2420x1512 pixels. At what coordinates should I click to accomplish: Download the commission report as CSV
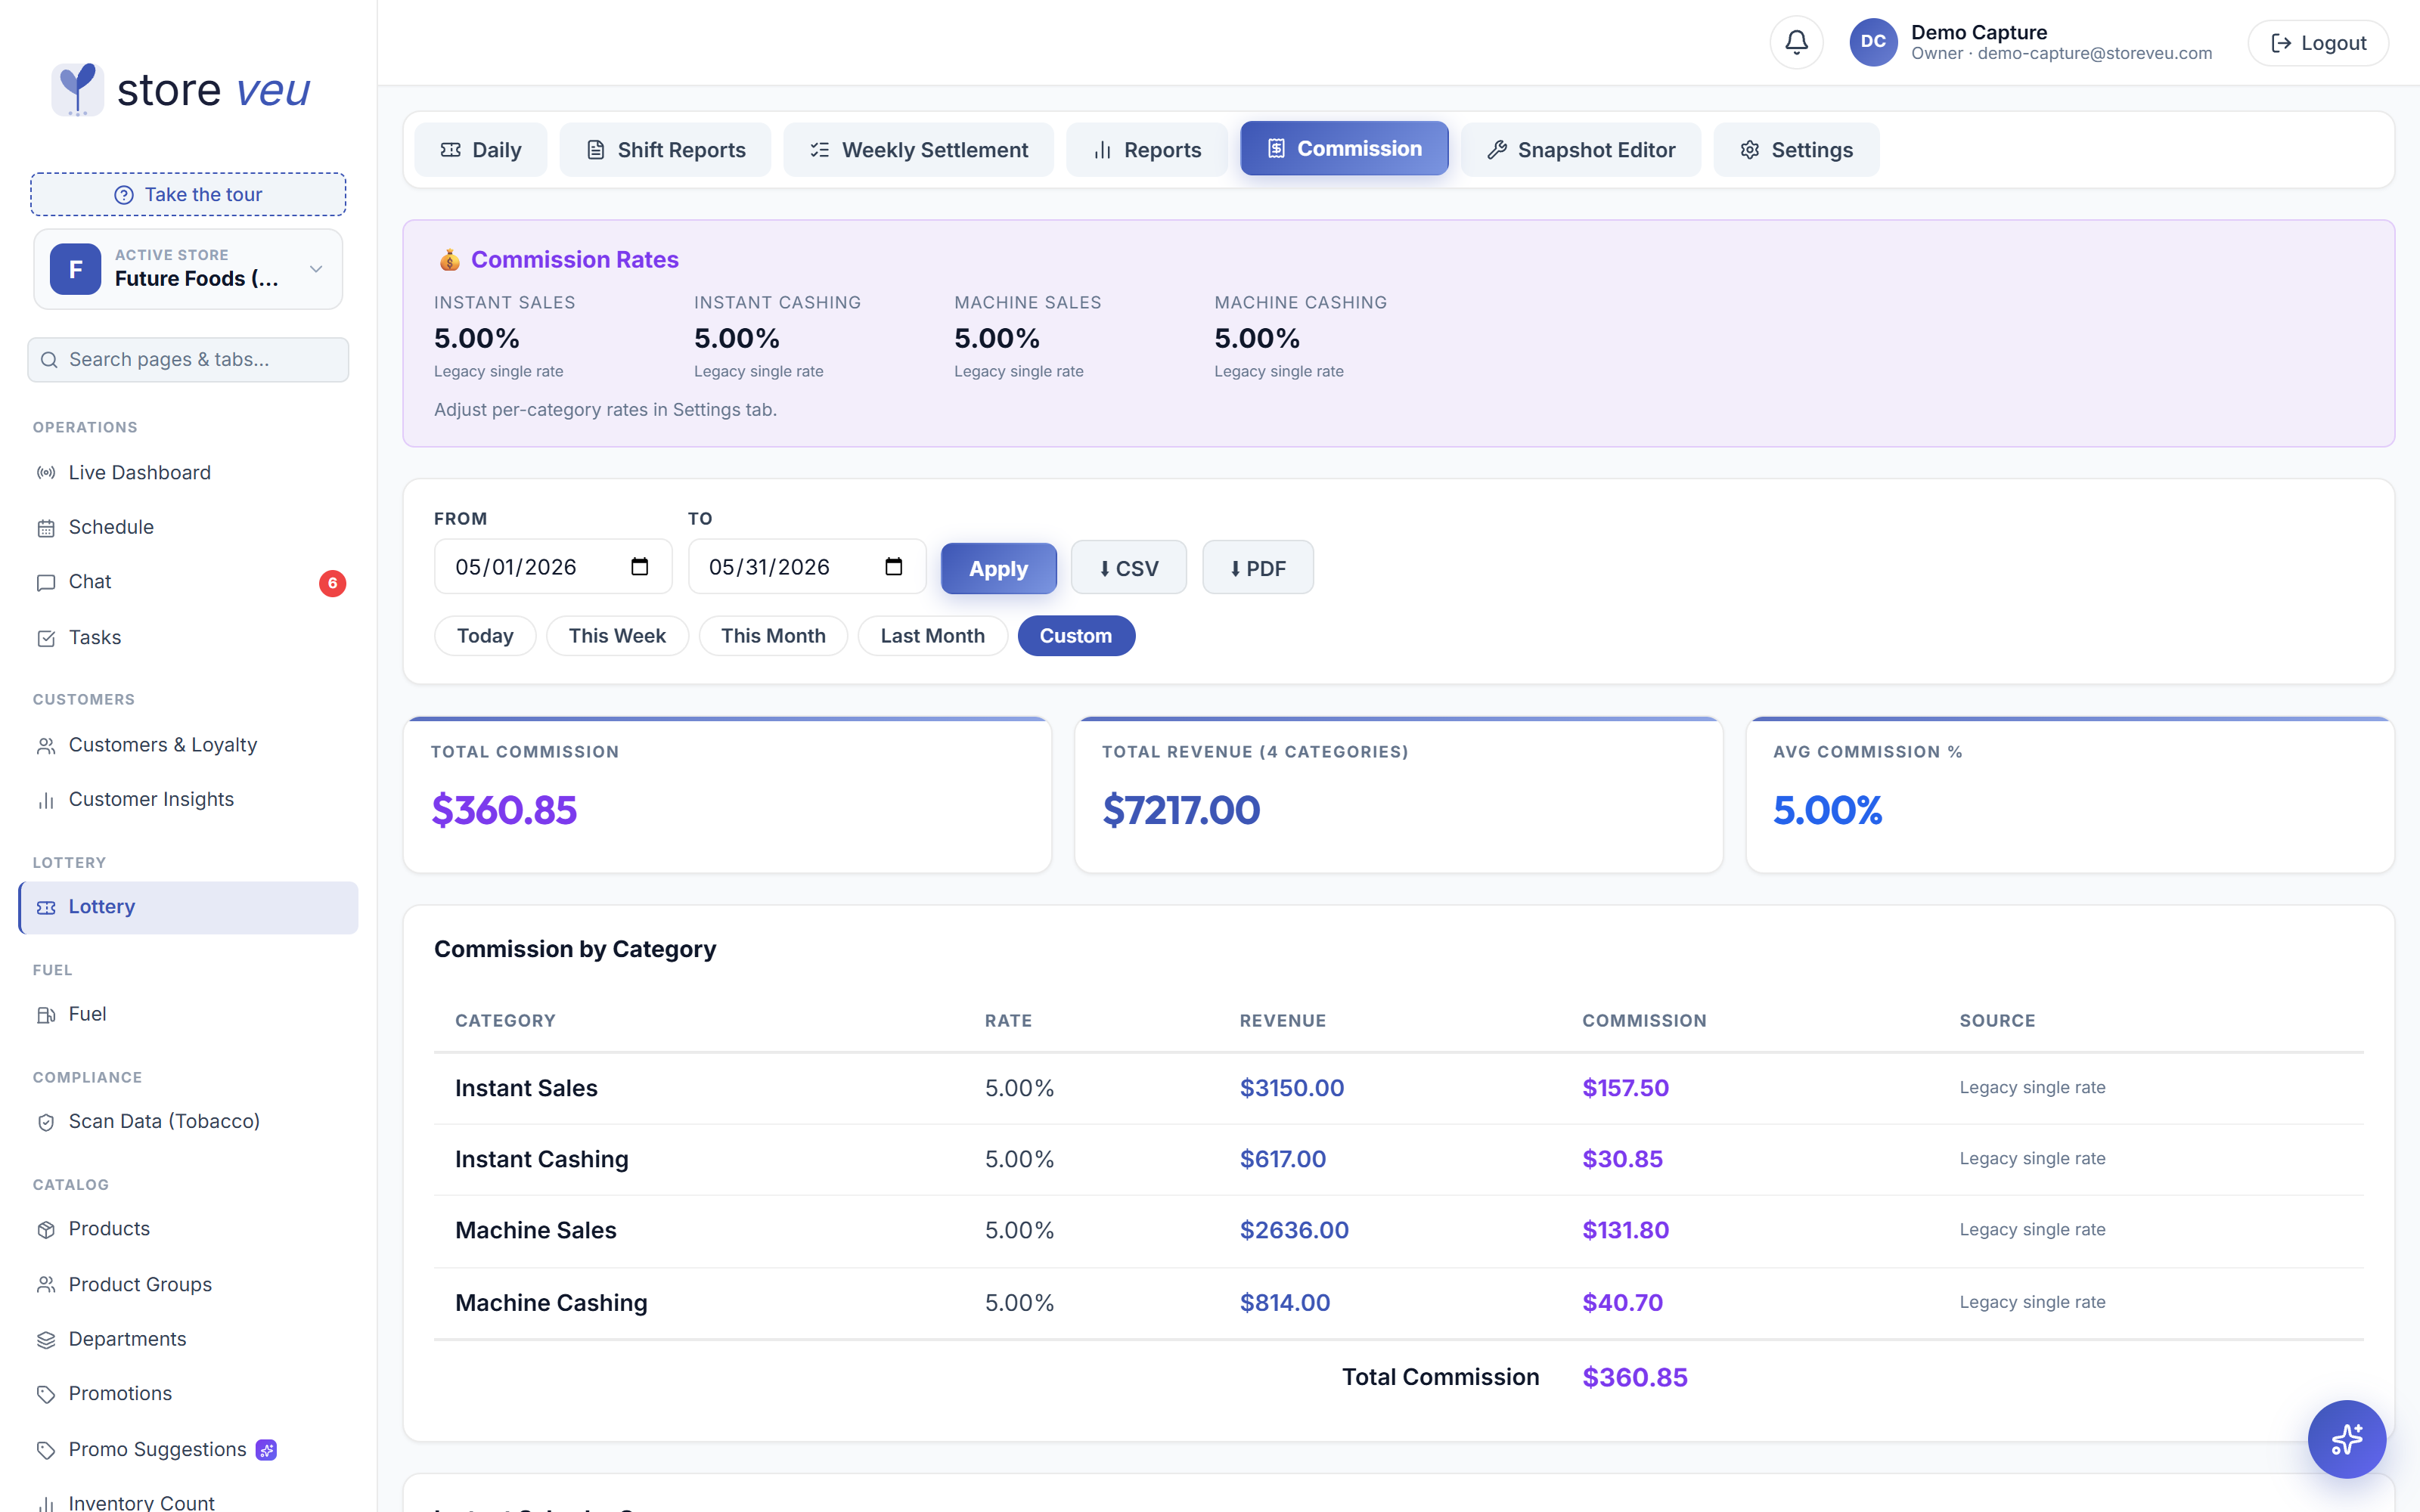(1128, 568)
